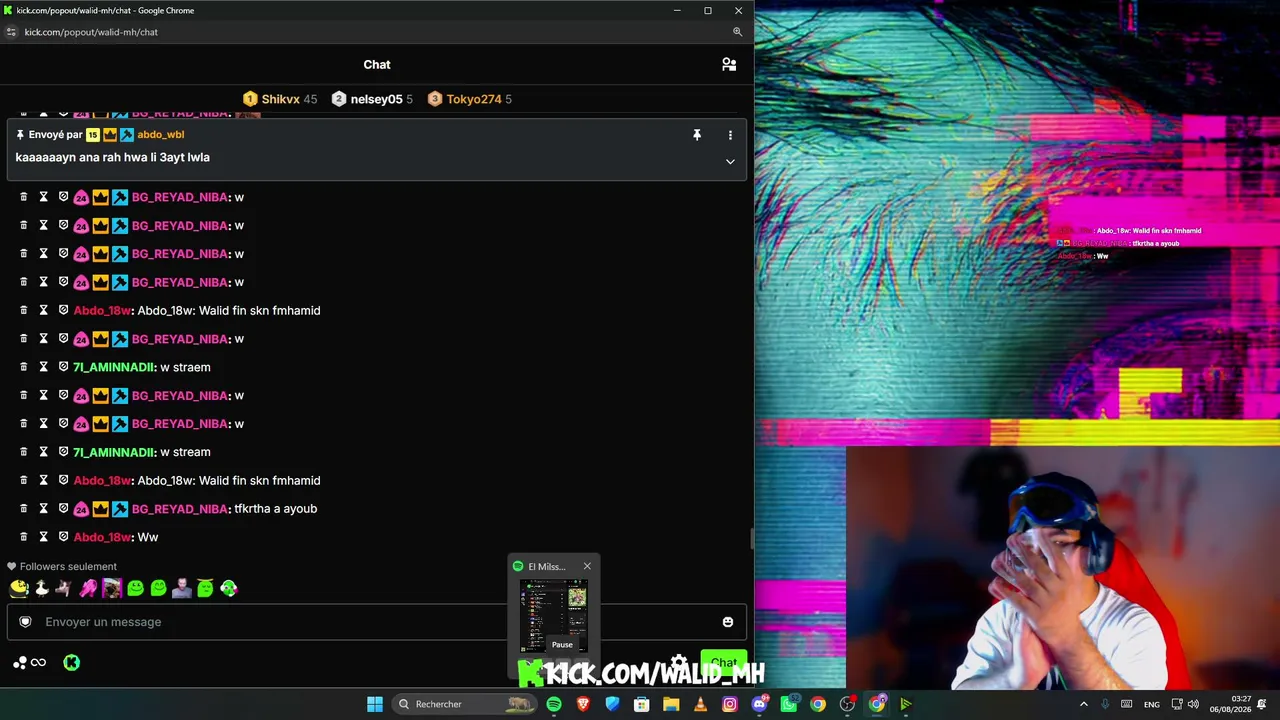
Task: Delete the "Ww" message with trash icon
Action: pos(24,537)
